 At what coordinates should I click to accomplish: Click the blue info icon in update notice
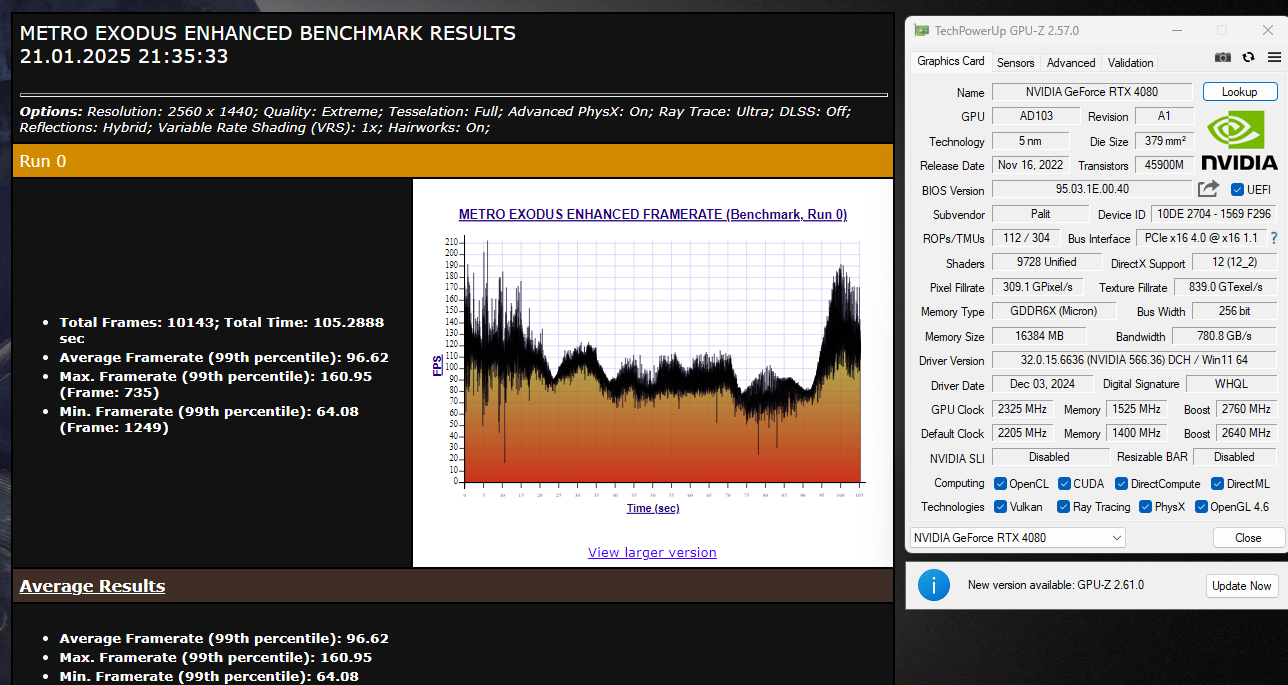click(x=933, y=585)
